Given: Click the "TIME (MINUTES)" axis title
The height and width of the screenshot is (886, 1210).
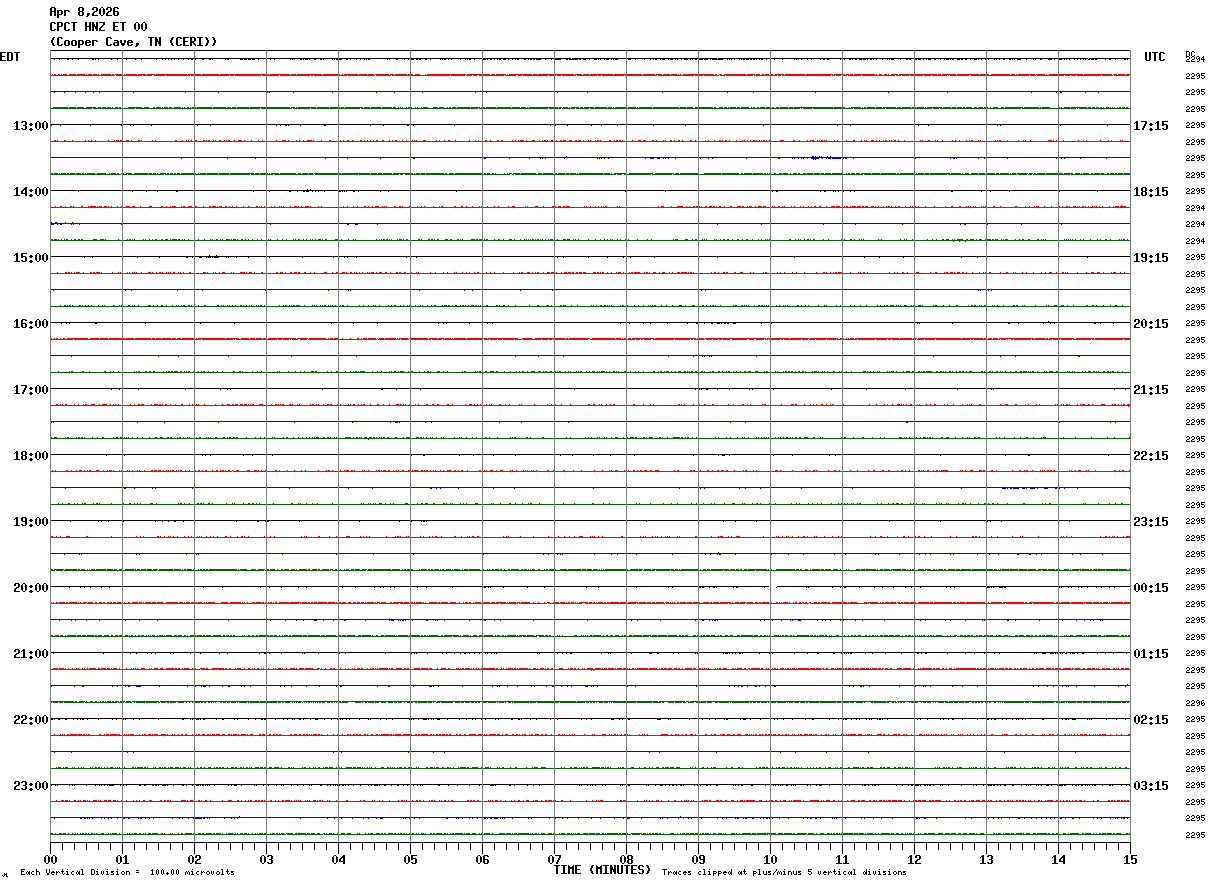Looking at the screenshot, I should point(602,870).
